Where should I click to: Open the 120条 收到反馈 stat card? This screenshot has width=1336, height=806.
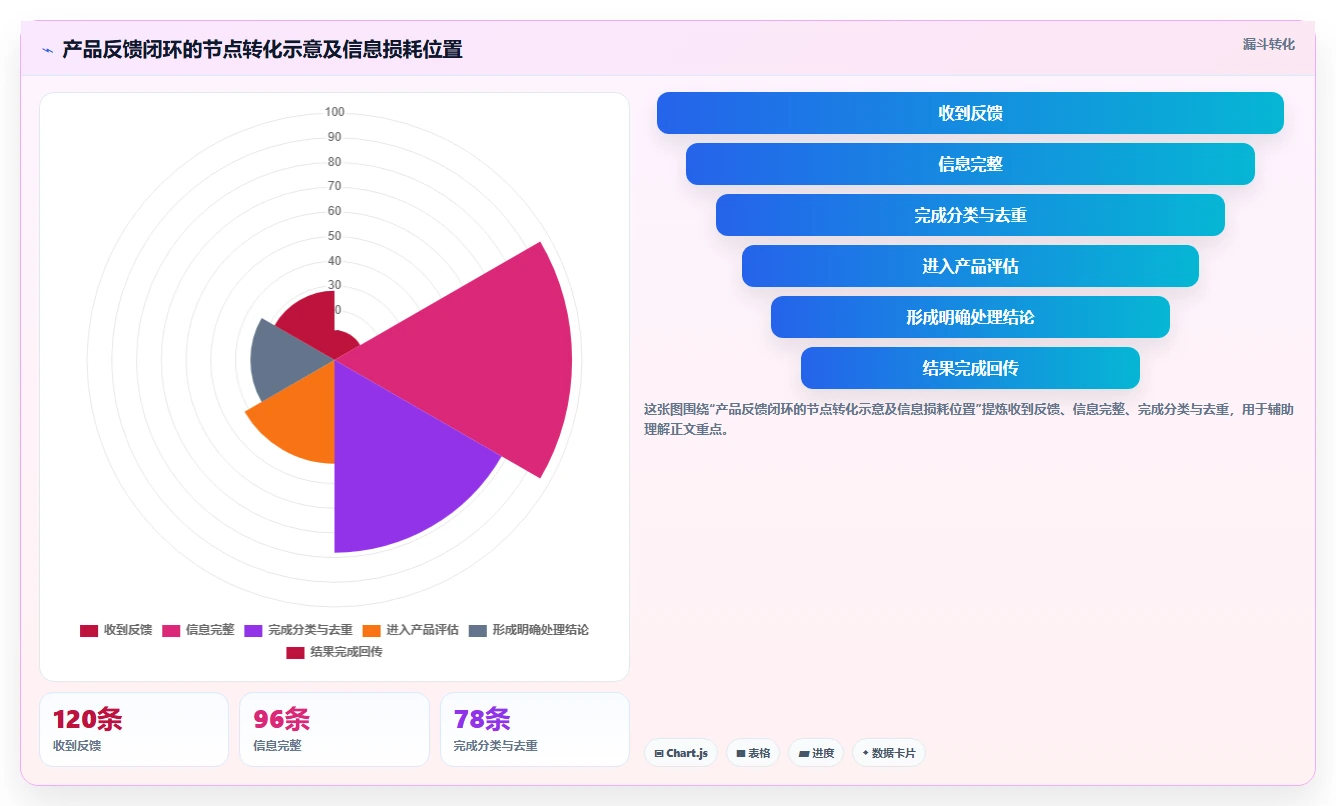pyautogui.click(x=134, y=729)
